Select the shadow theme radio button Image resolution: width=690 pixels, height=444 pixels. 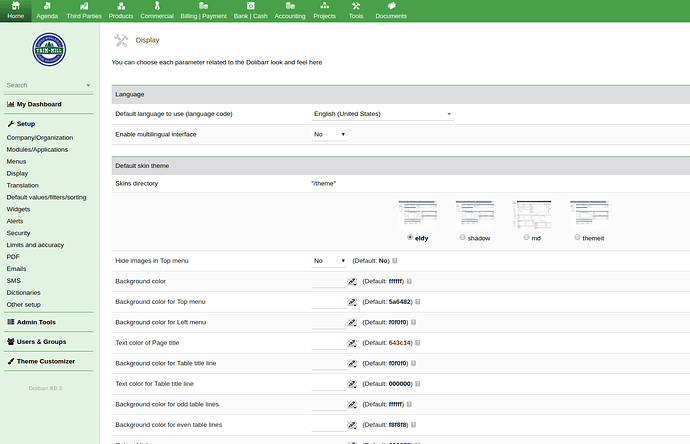(x=462, y=237)
